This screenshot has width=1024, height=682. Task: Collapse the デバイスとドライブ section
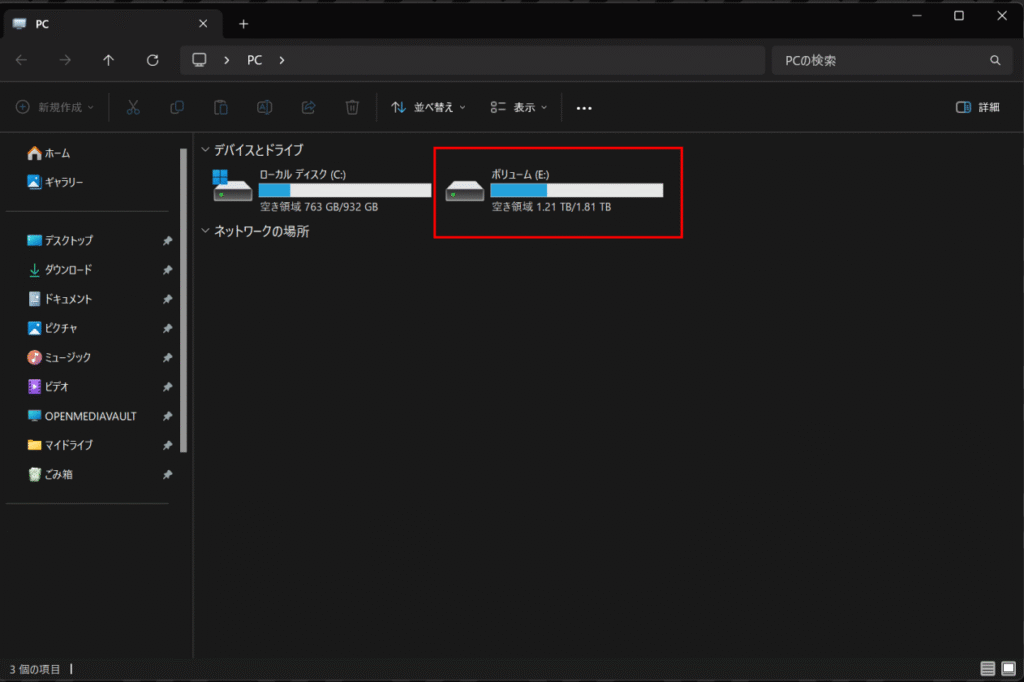[206, 150]
